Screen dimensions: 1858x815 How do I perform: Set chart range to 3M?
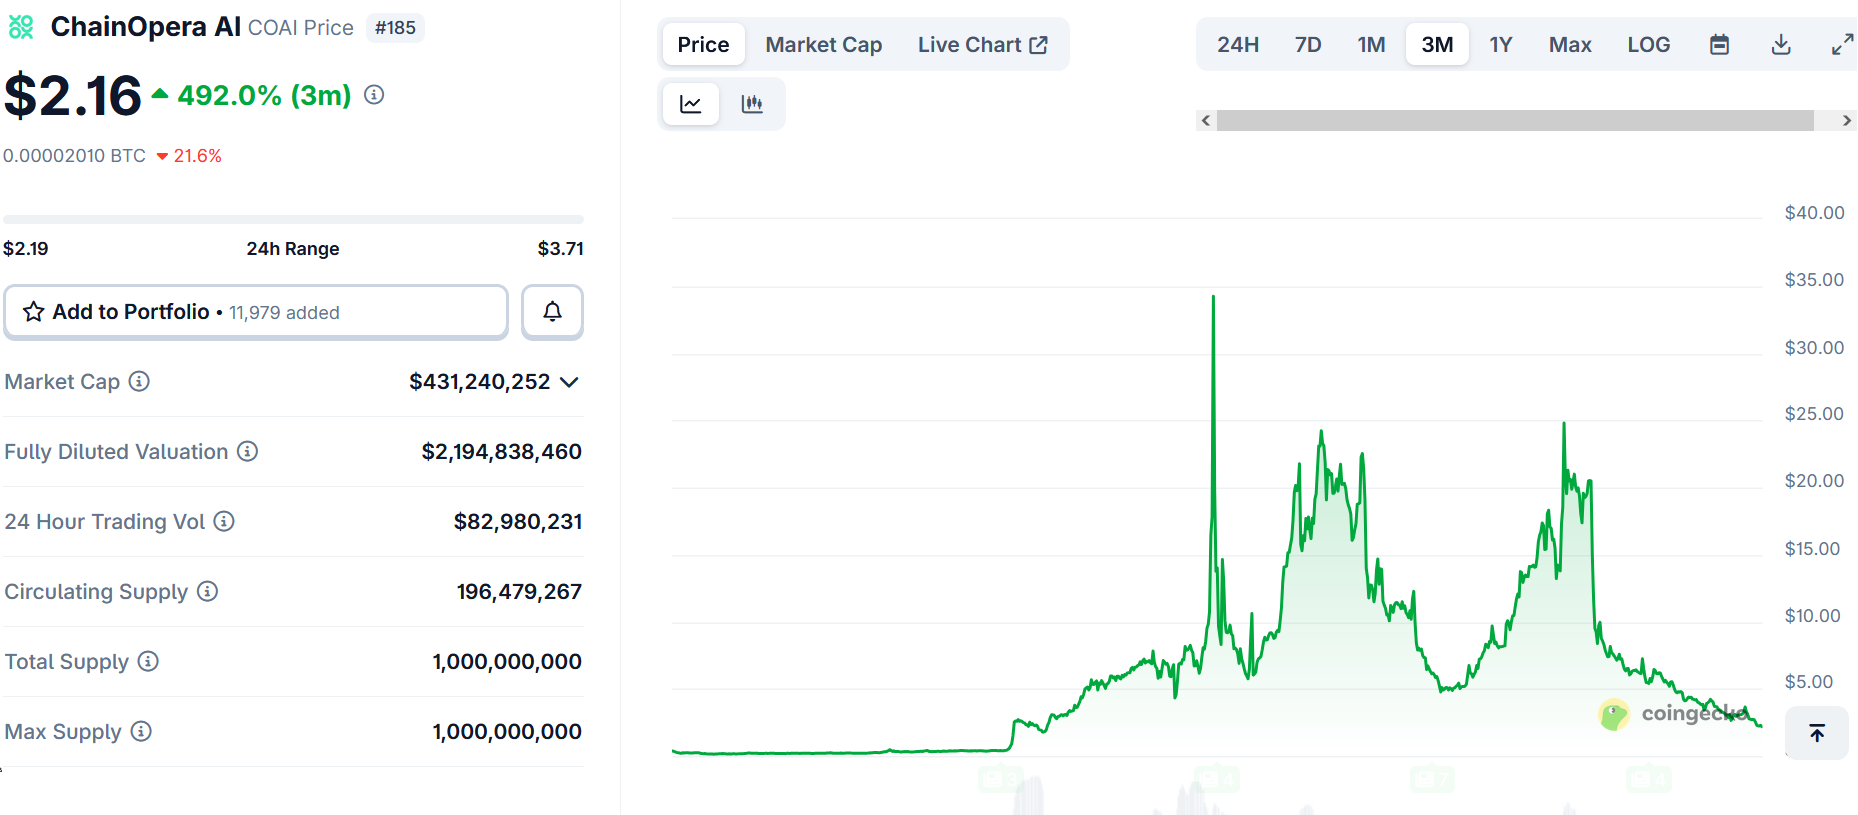coord(1437,45)
